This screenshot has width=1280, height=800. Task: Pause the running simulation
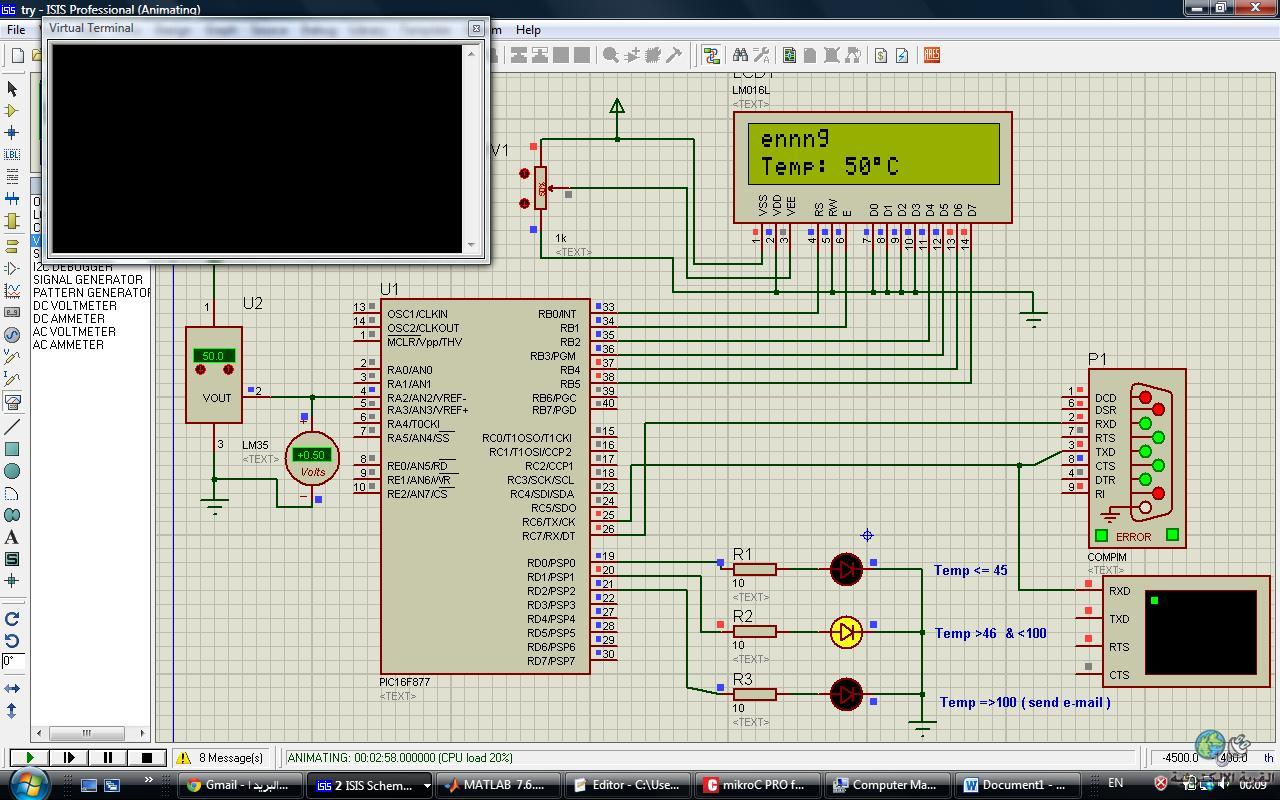(108, 758)
